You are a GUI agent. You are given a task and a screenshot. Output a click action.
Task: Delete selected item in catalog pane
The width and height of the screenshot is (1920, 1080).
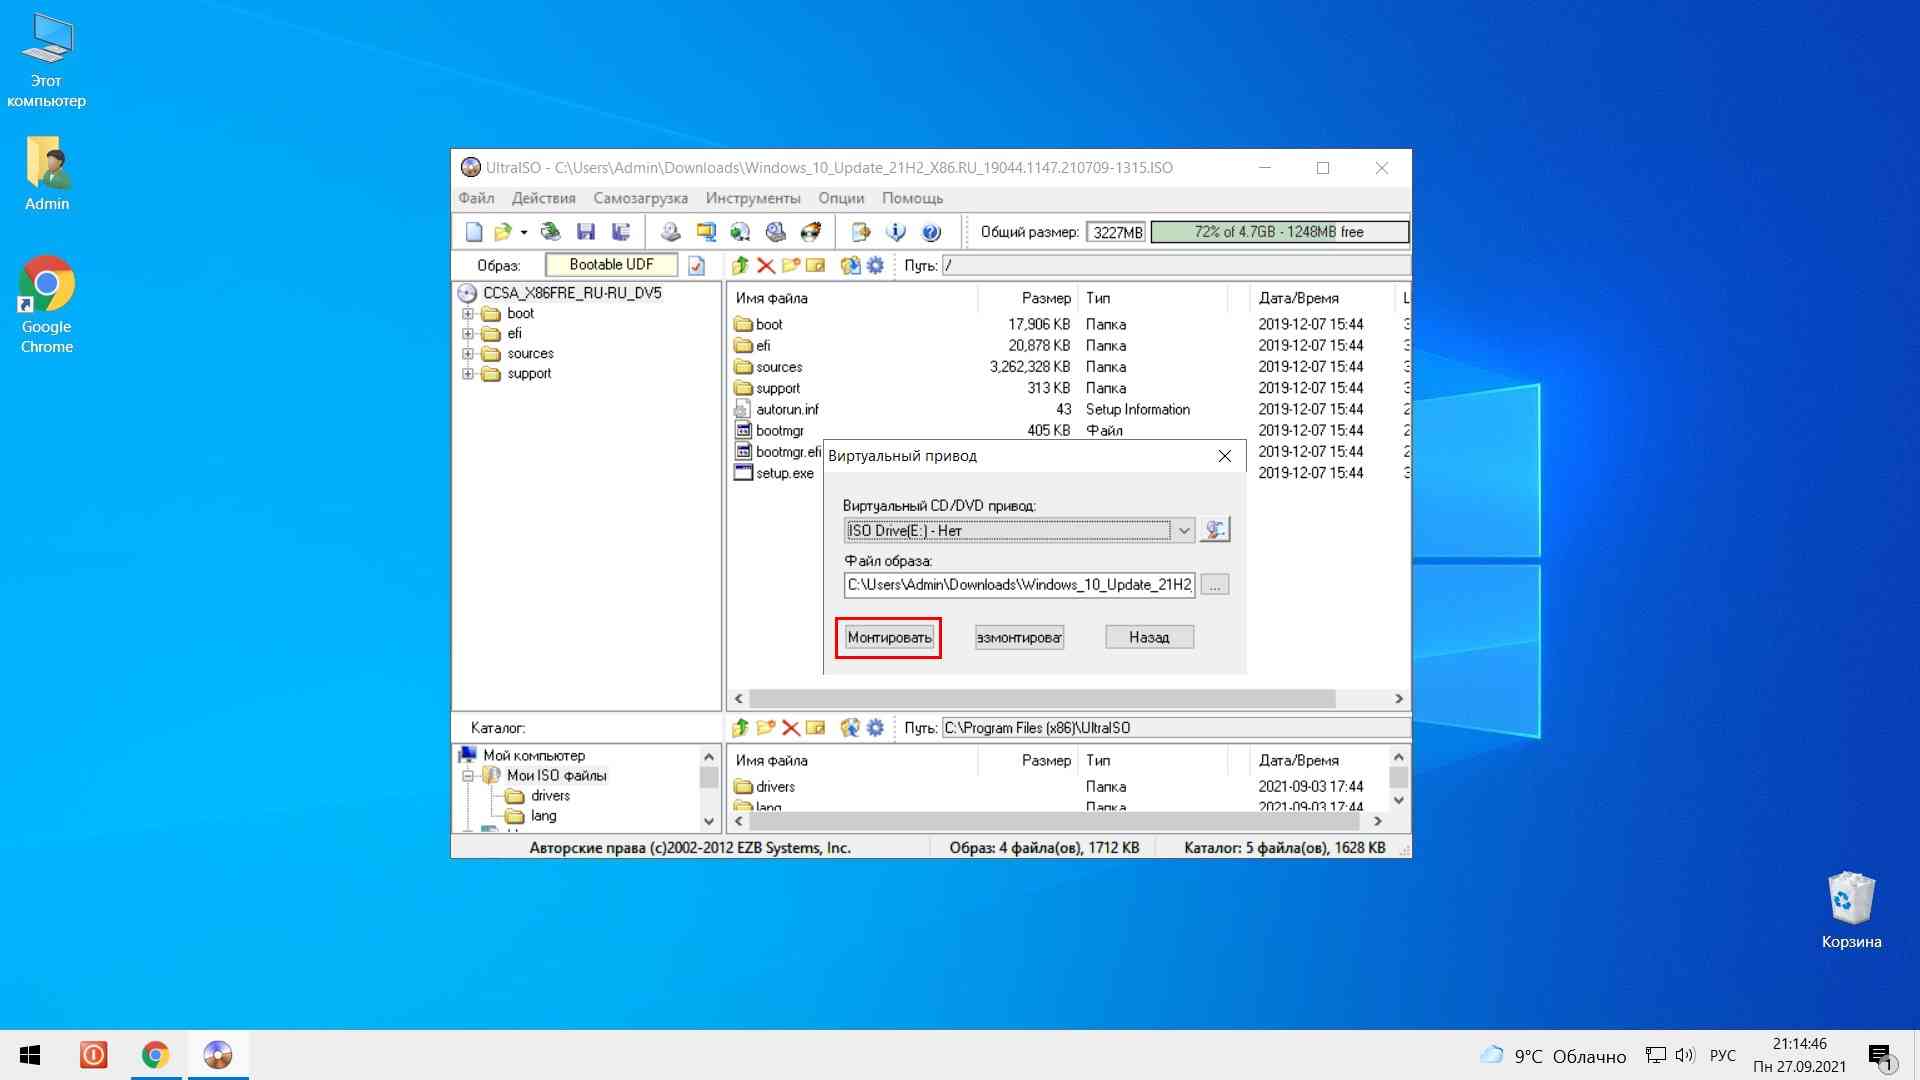[791, 728]
